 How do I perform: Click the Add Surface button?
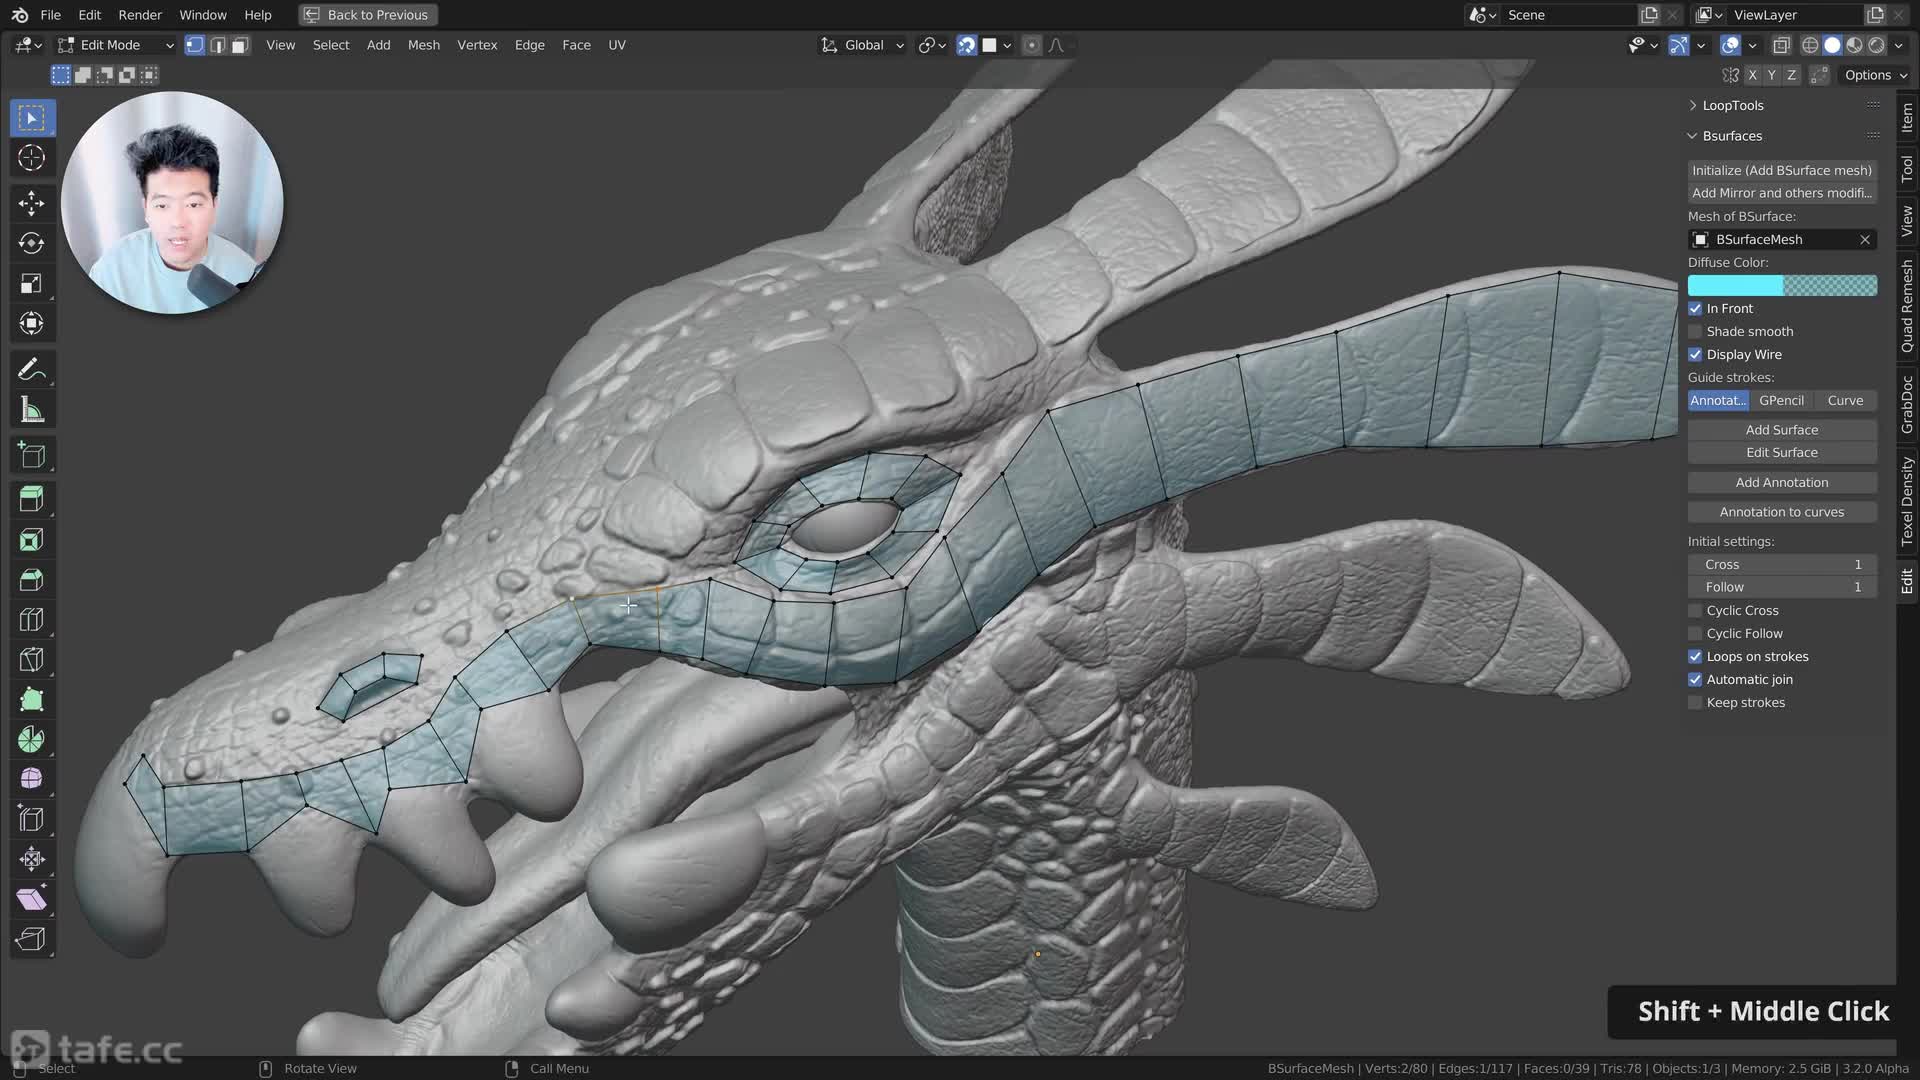1781,430
